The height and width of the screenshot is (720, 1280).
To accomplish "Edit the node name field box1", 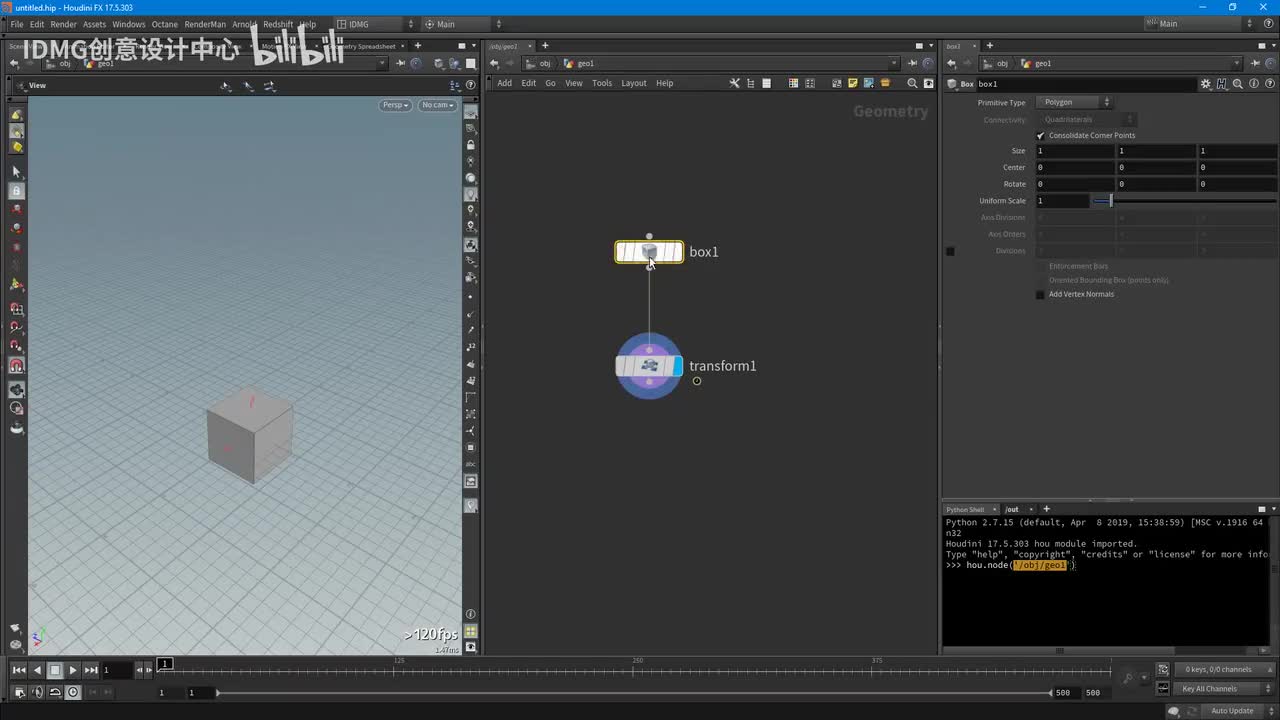I will pos(1085,84).
